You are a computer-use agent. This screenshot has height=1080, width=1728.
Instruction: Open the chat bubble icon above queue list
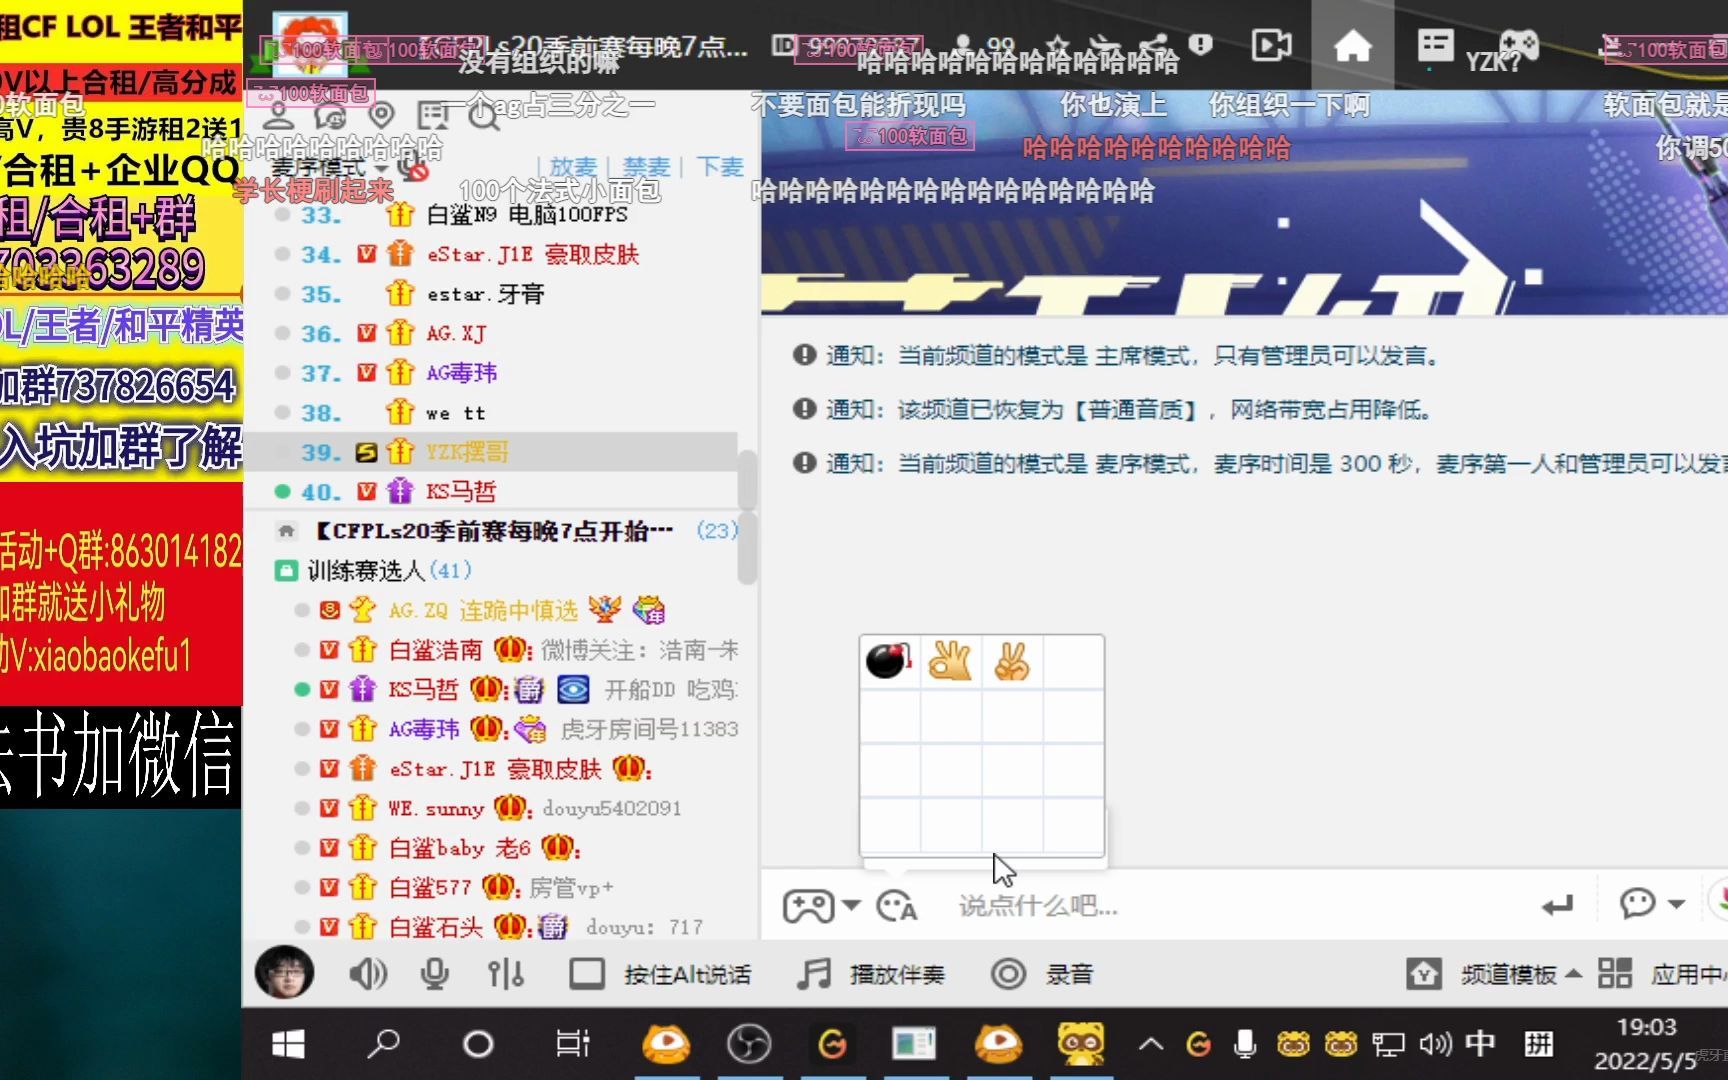[x=330, y=116]
